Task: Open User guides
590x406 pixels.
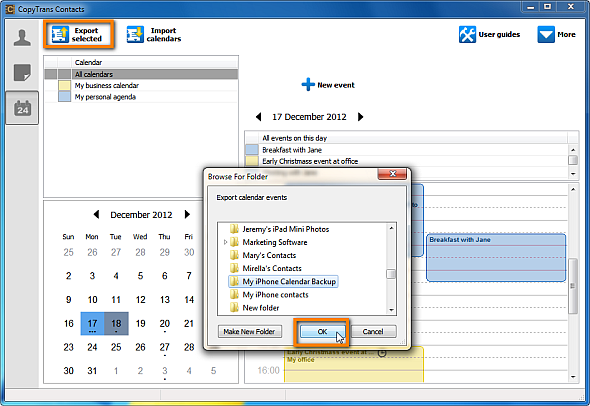Action: pyautogui.click(x=489, y=35)
